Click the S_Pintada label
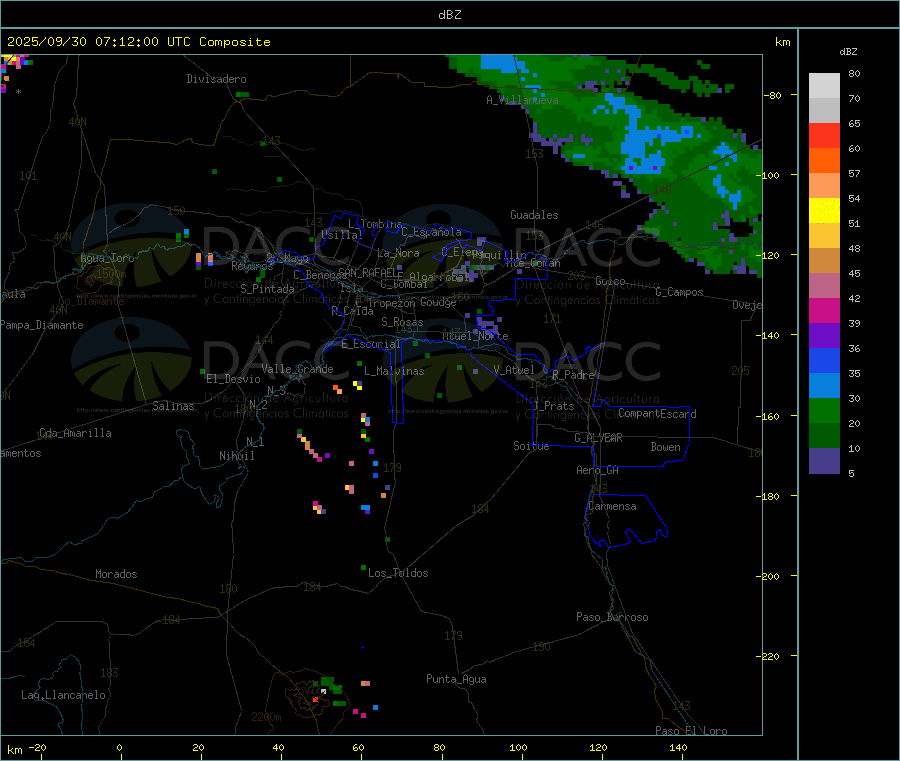Viewport: 900px width, 761px height. pyautogui.click(x=267, y=289)
